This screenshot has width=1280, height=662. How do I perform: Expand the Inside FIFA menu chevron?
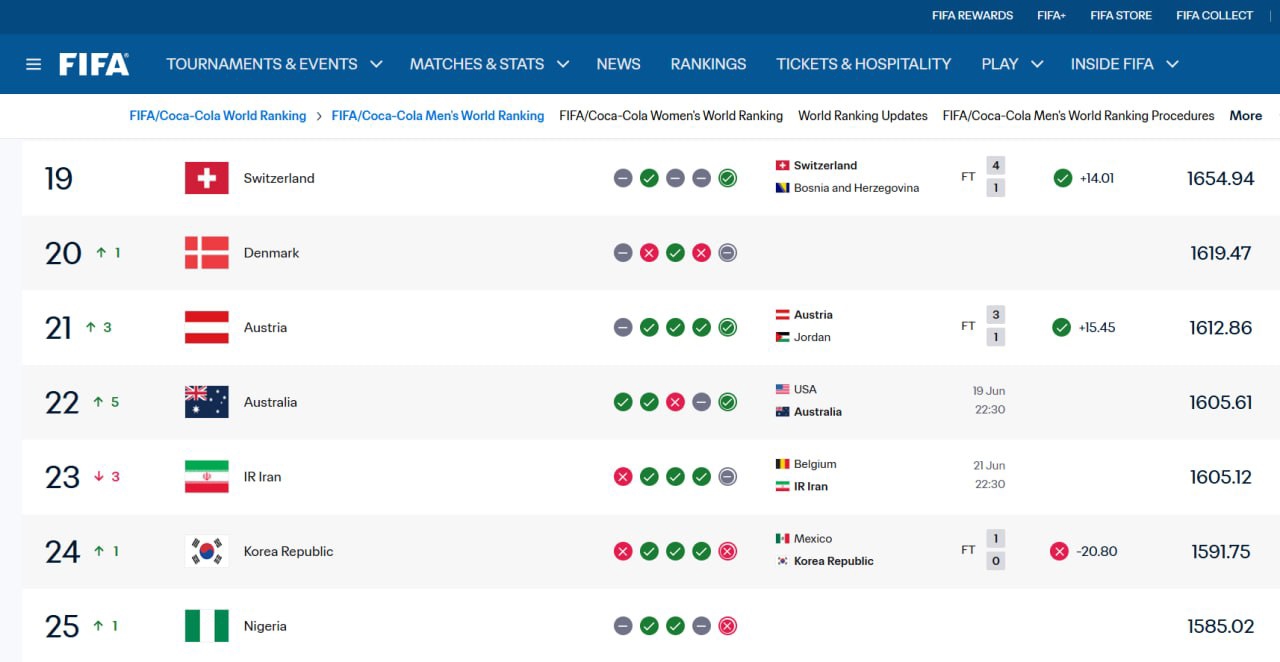pos(1172,64)
